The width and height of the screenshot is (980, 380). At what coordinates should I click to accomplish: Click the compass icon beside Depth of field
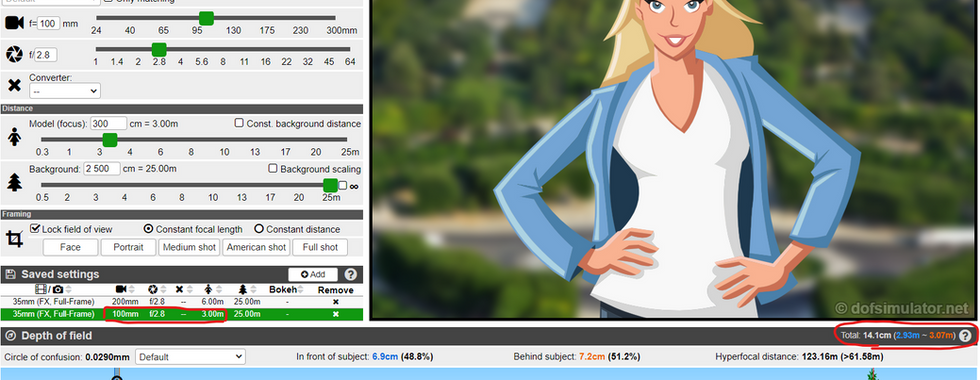(x=10, y=336)
